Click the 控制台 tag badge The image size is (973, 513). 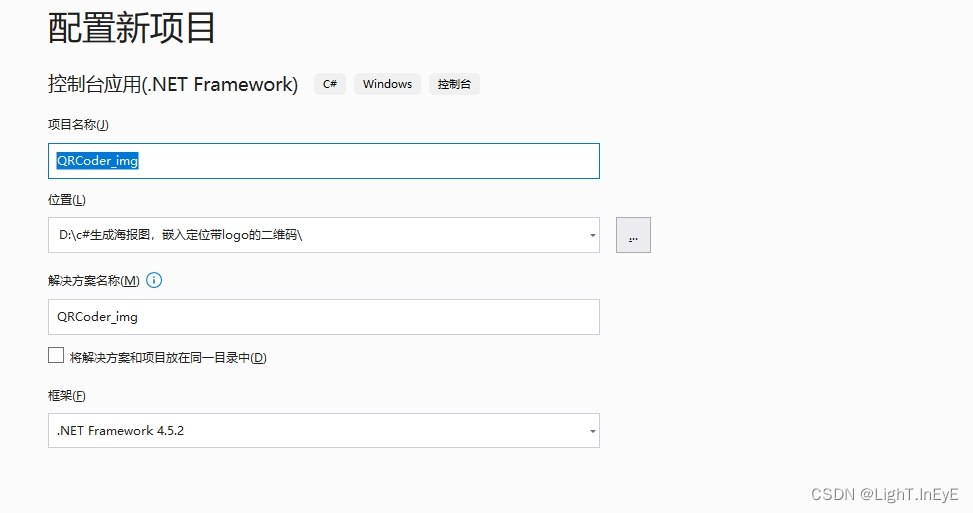[x=454, y=84]
